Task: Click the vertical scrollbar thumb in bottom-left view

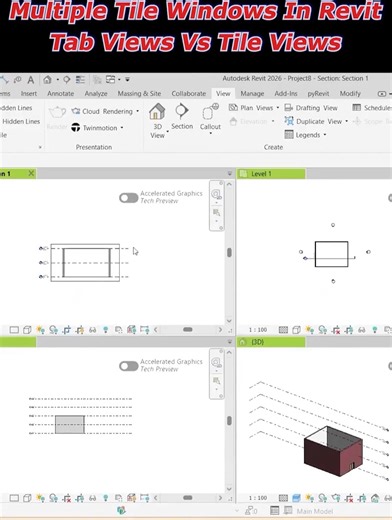Action: tap(229, 421)
